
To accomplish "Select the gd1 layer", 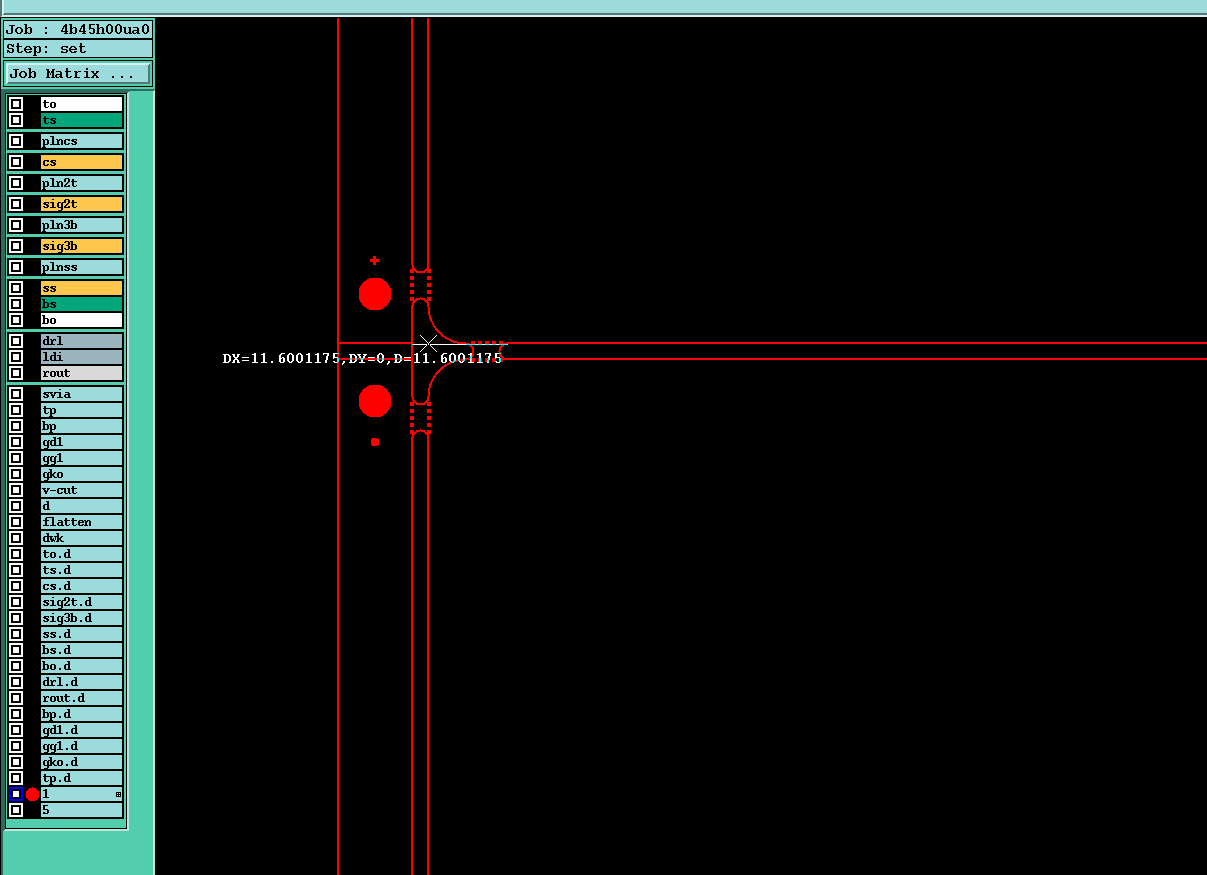I will click(82, 442).
